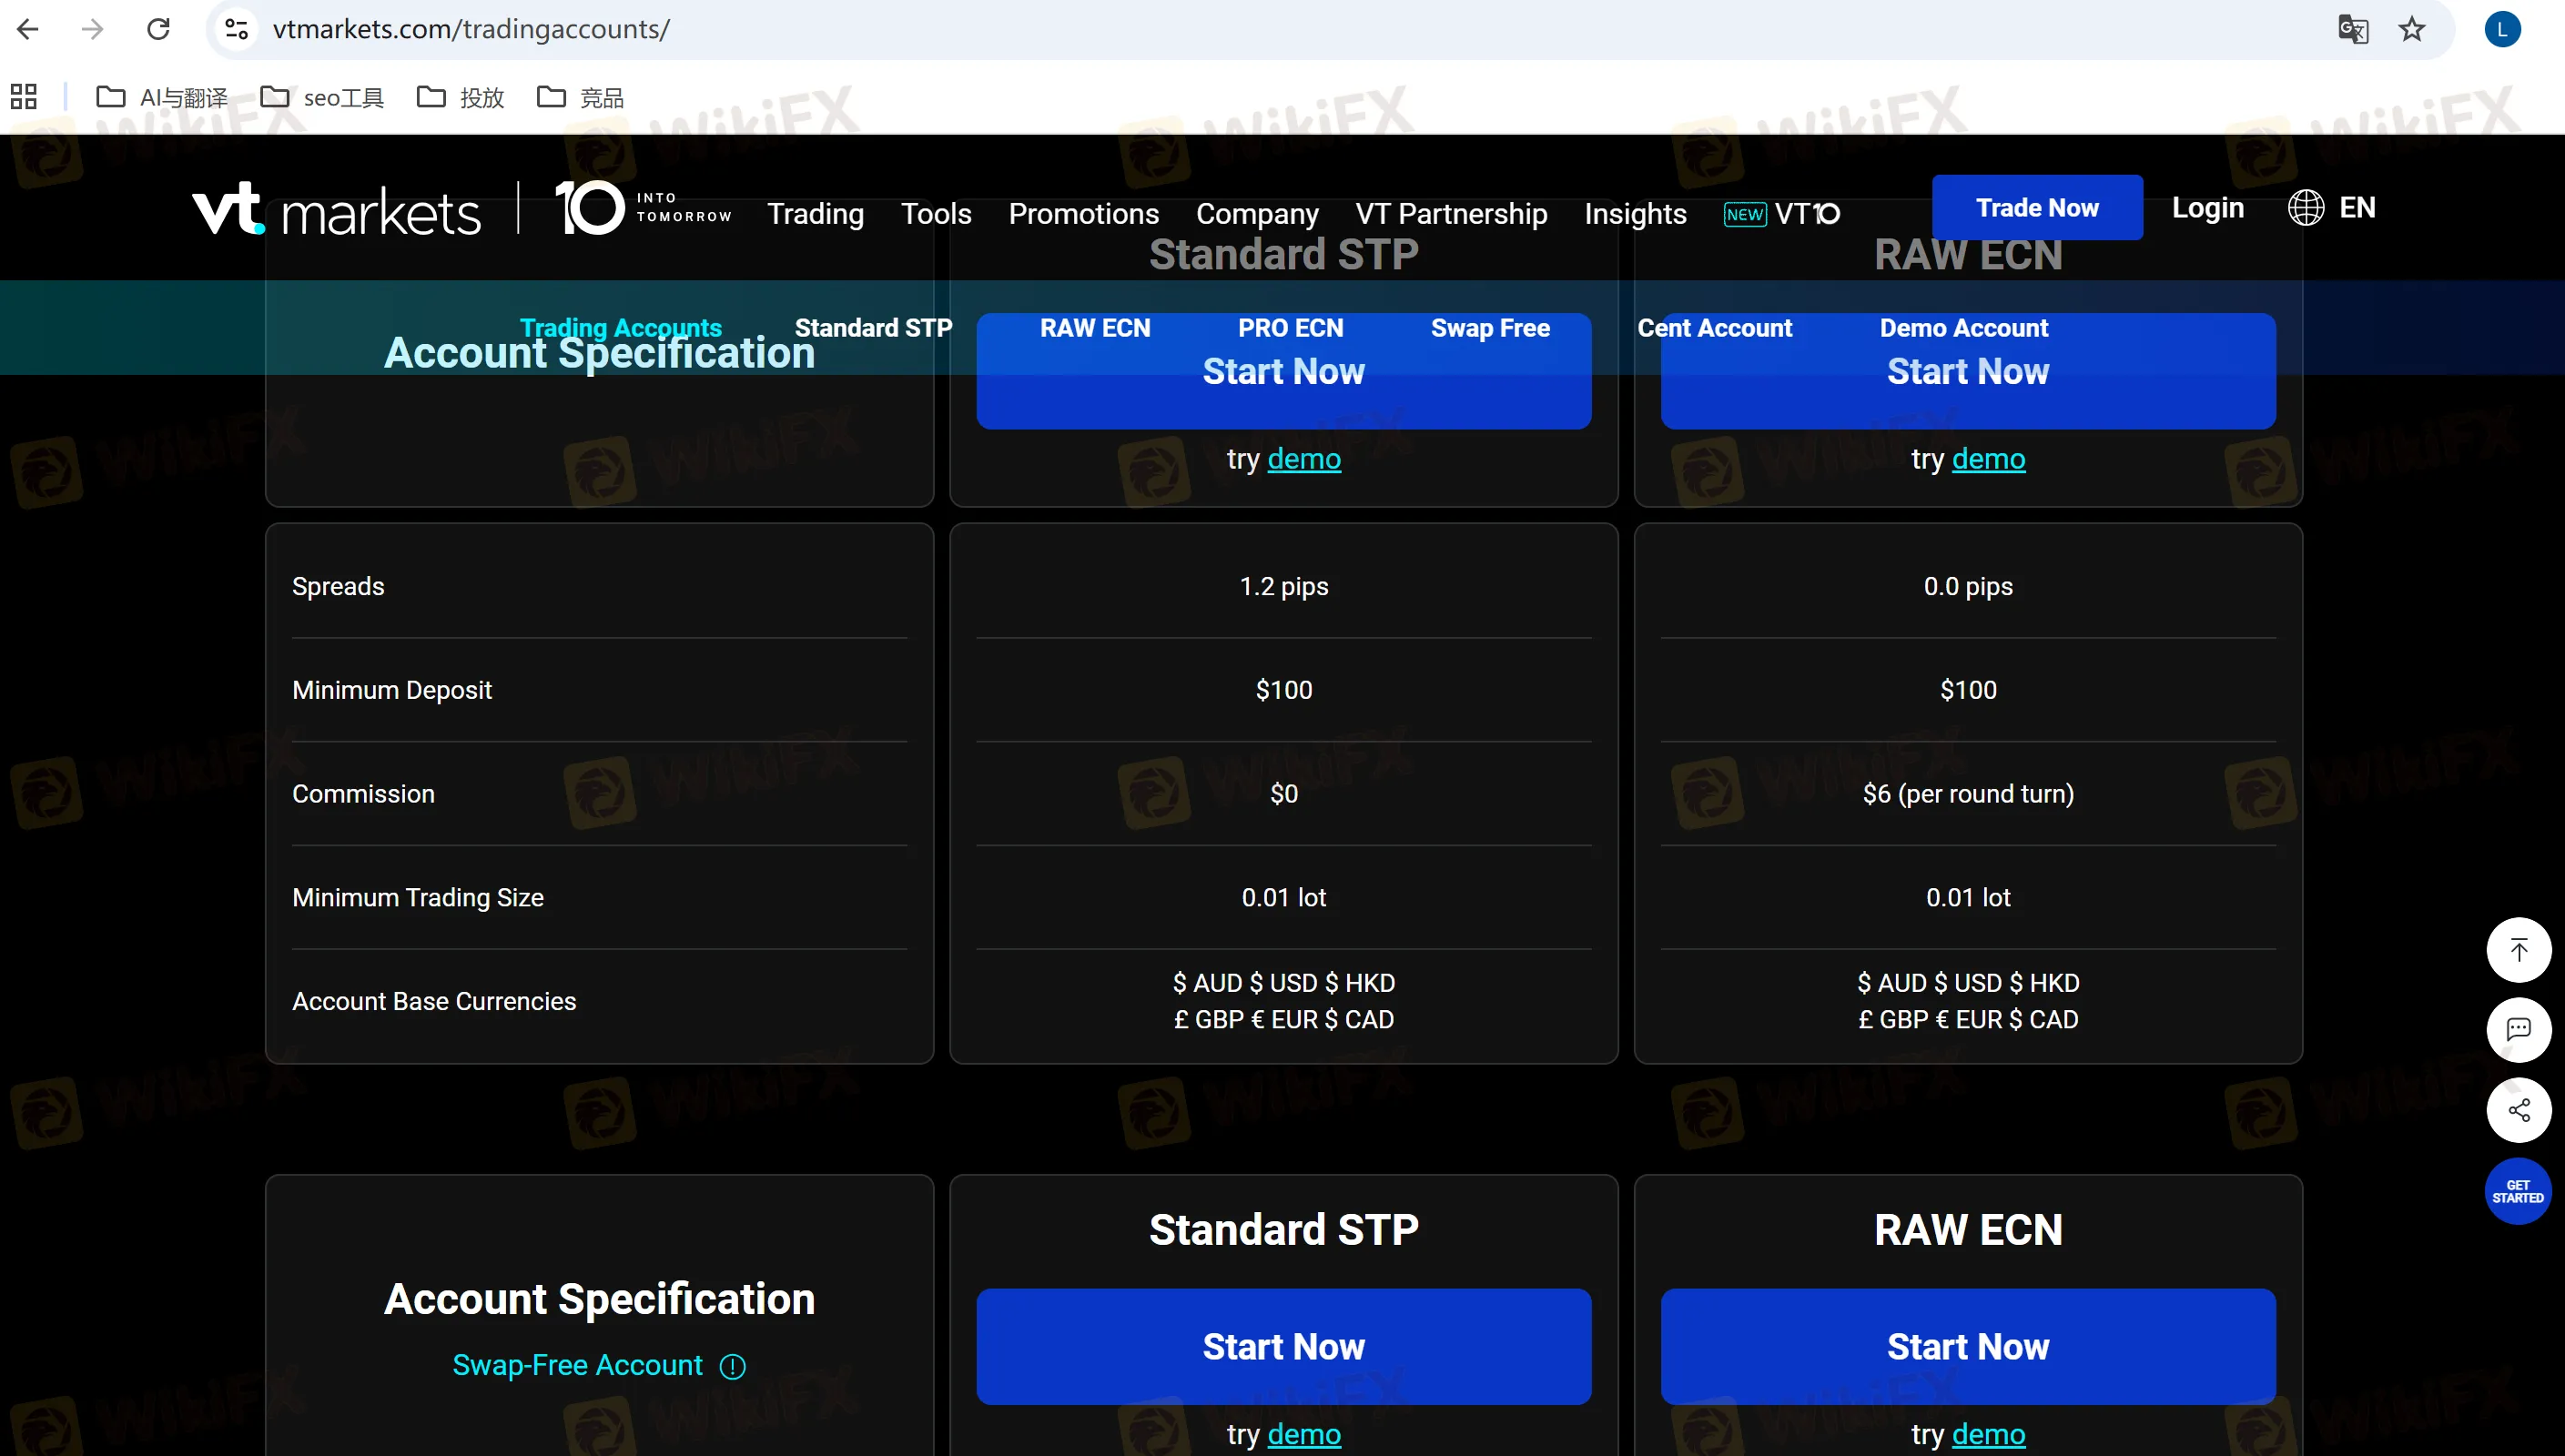Click the scroll-to-top arrow icon

[2520, 950]
